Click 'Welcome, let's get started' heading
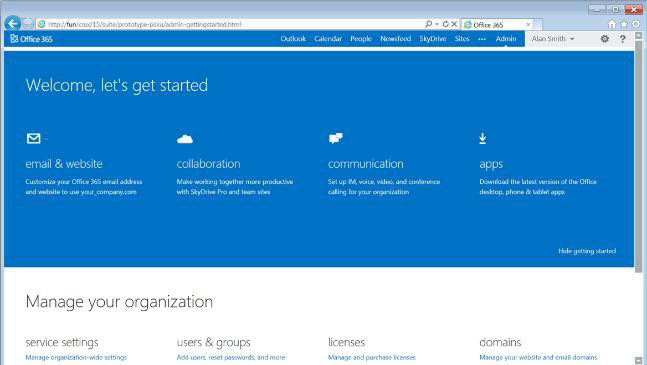Viewport: 647px width, 365px height. click(117, 85)
